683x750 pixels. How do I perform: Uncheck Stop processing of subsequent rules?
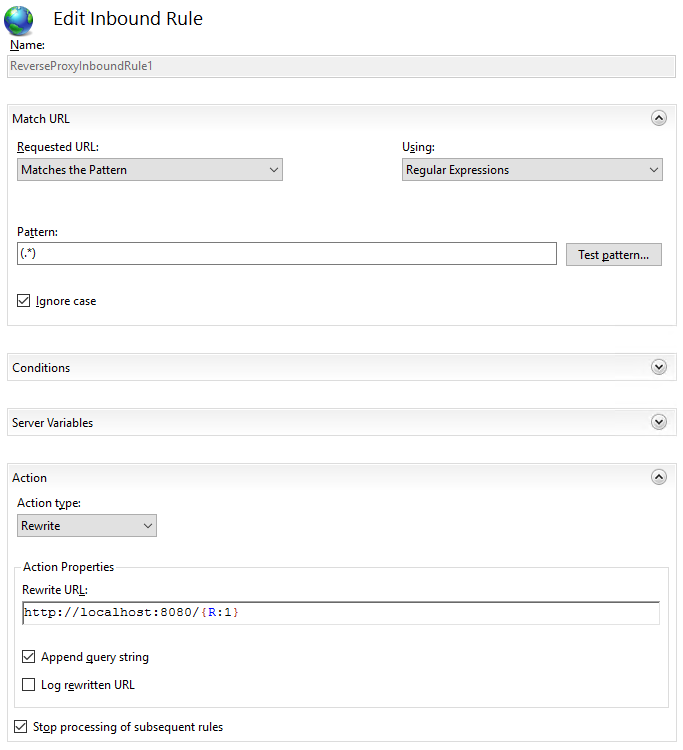[x=21, y=727]
